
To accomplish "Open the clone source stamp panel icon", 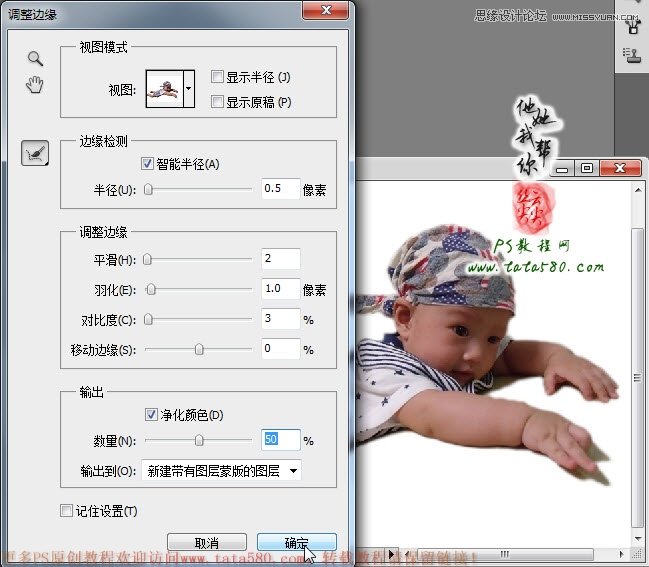I will [632, 55].
